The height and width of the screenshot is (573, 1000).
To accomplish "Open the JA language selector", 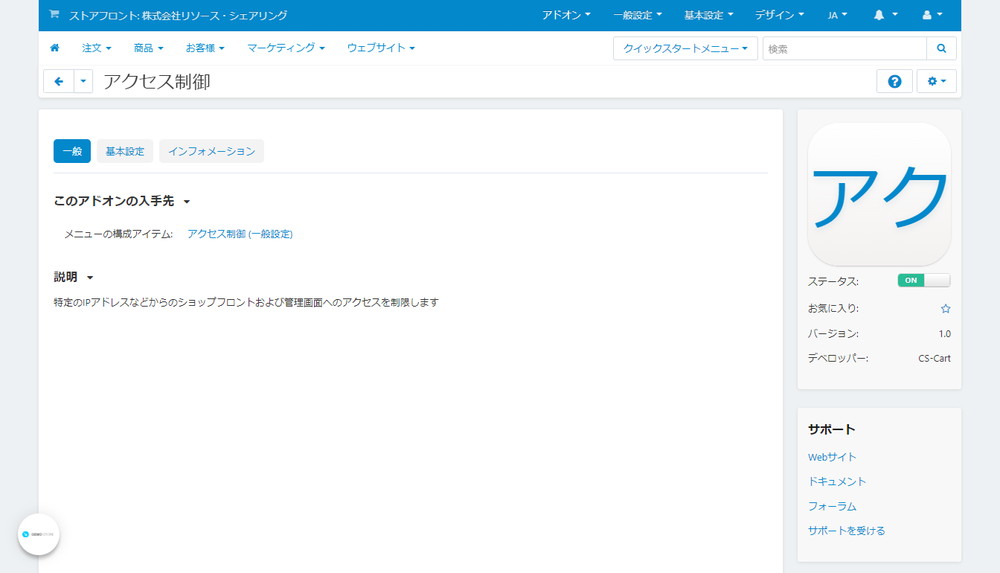I will click(837, 15).
